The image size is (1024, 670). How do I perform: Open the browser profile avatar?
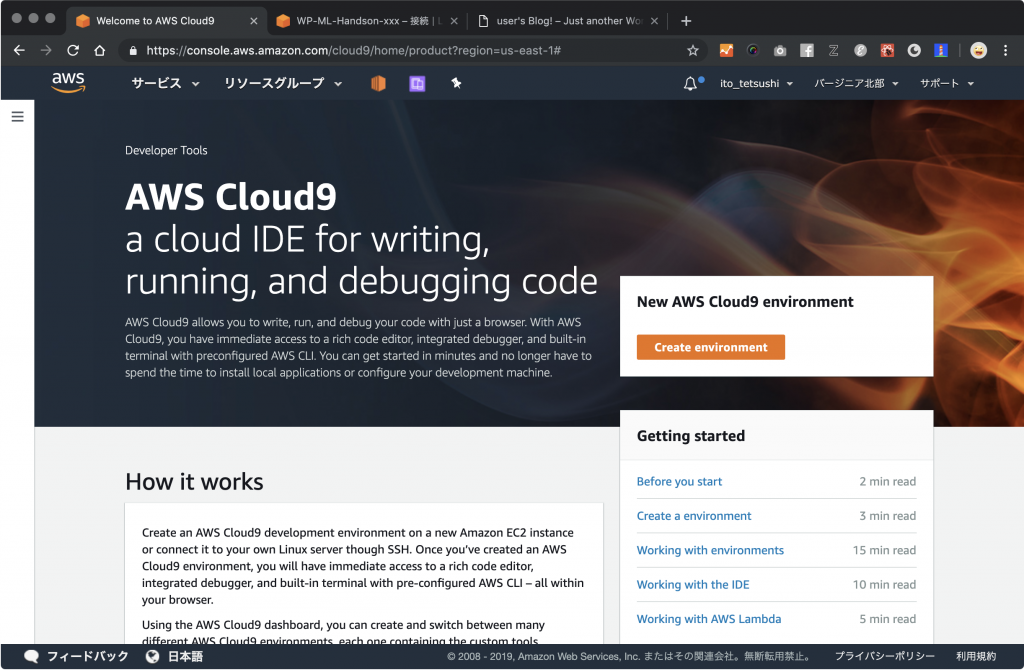click(x=978, y=50)
